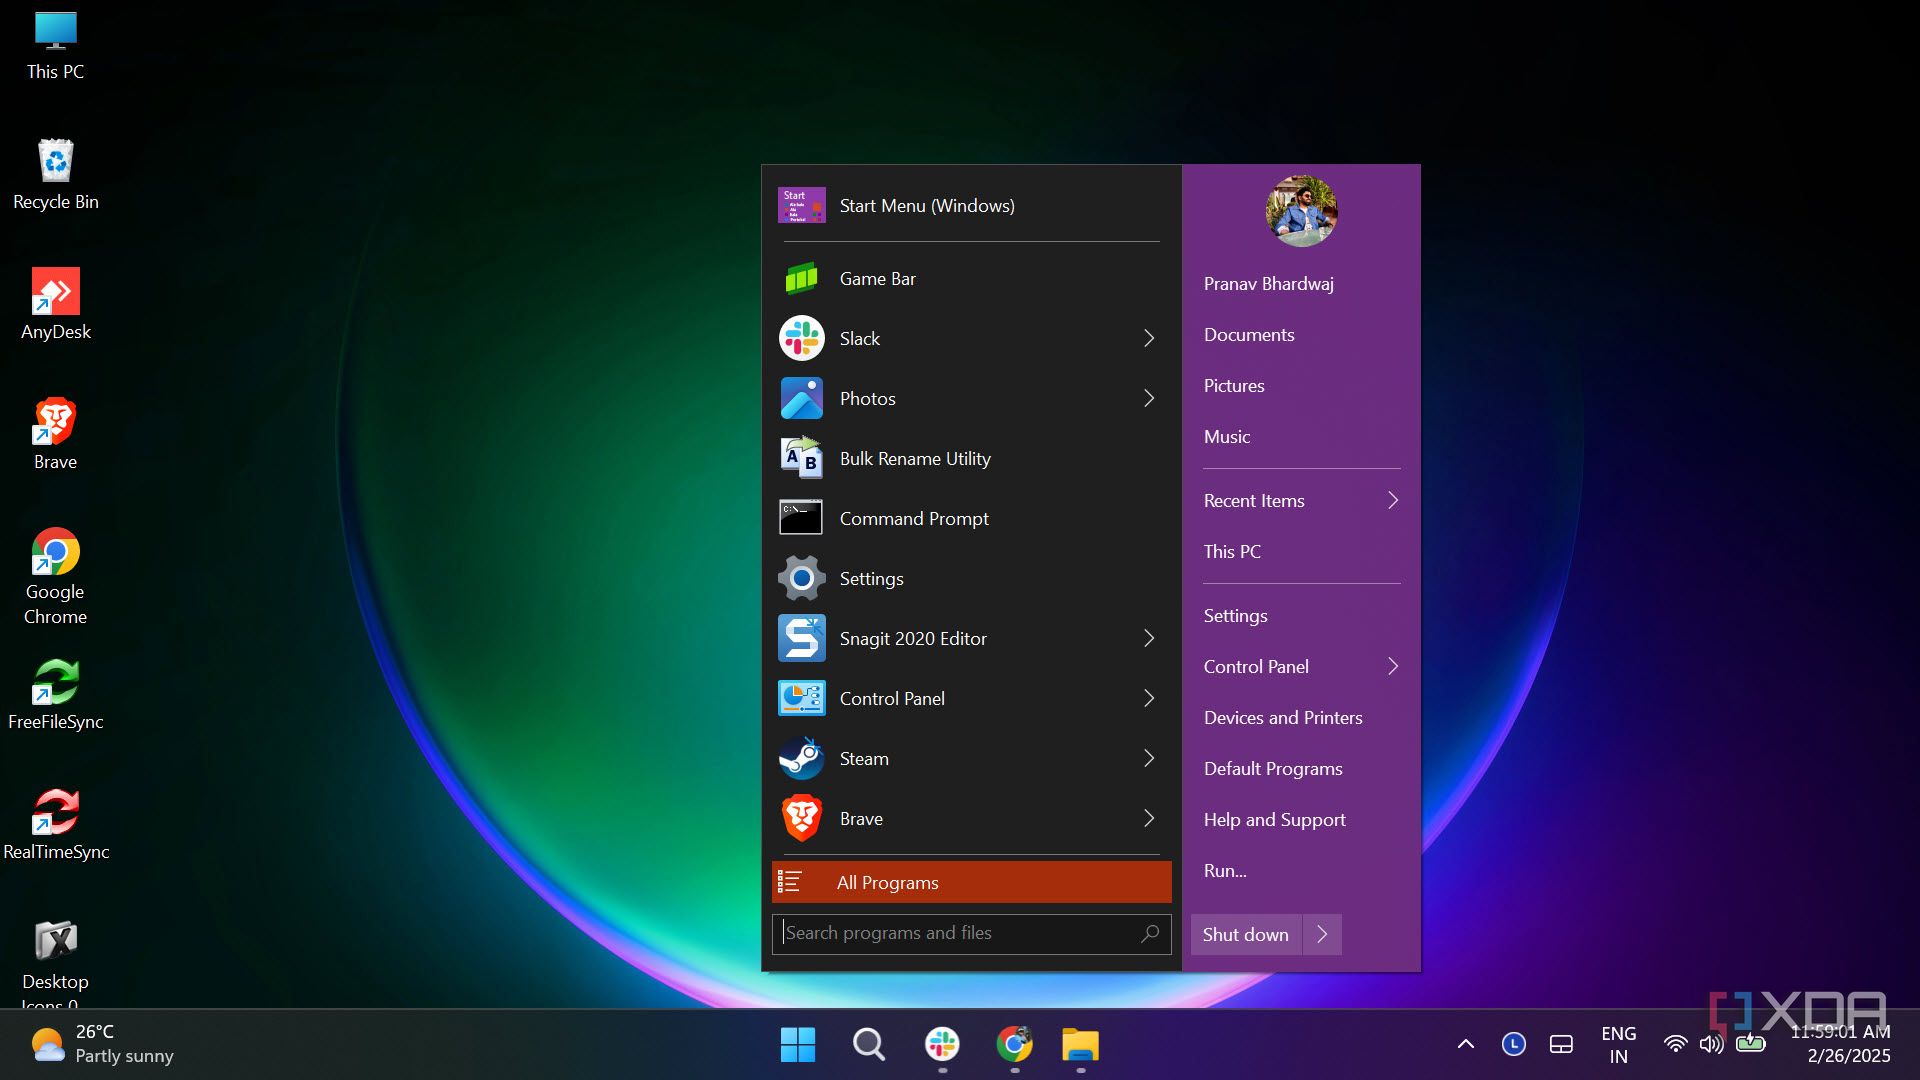Image resolution: width=1920 pixels, height=1080 pixels.
Task: Open Steam from the start menu
Action: click(x=863, y=758)
